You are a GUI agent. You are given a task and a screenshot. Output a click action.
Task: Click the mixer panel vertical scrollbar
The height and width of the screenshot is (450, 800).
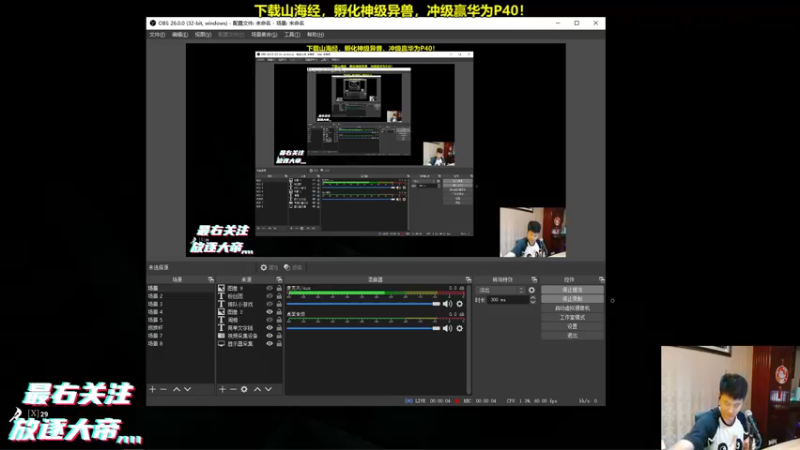[x=468, y=339]
